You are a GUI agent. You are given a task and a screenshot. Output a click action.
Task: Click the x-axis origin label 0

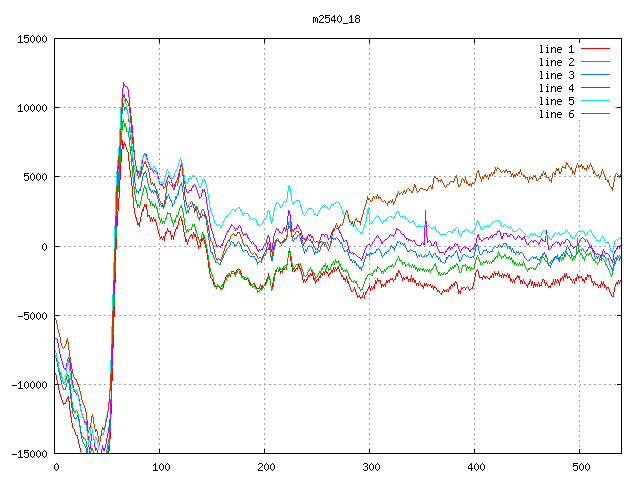[x=56, y=467]
